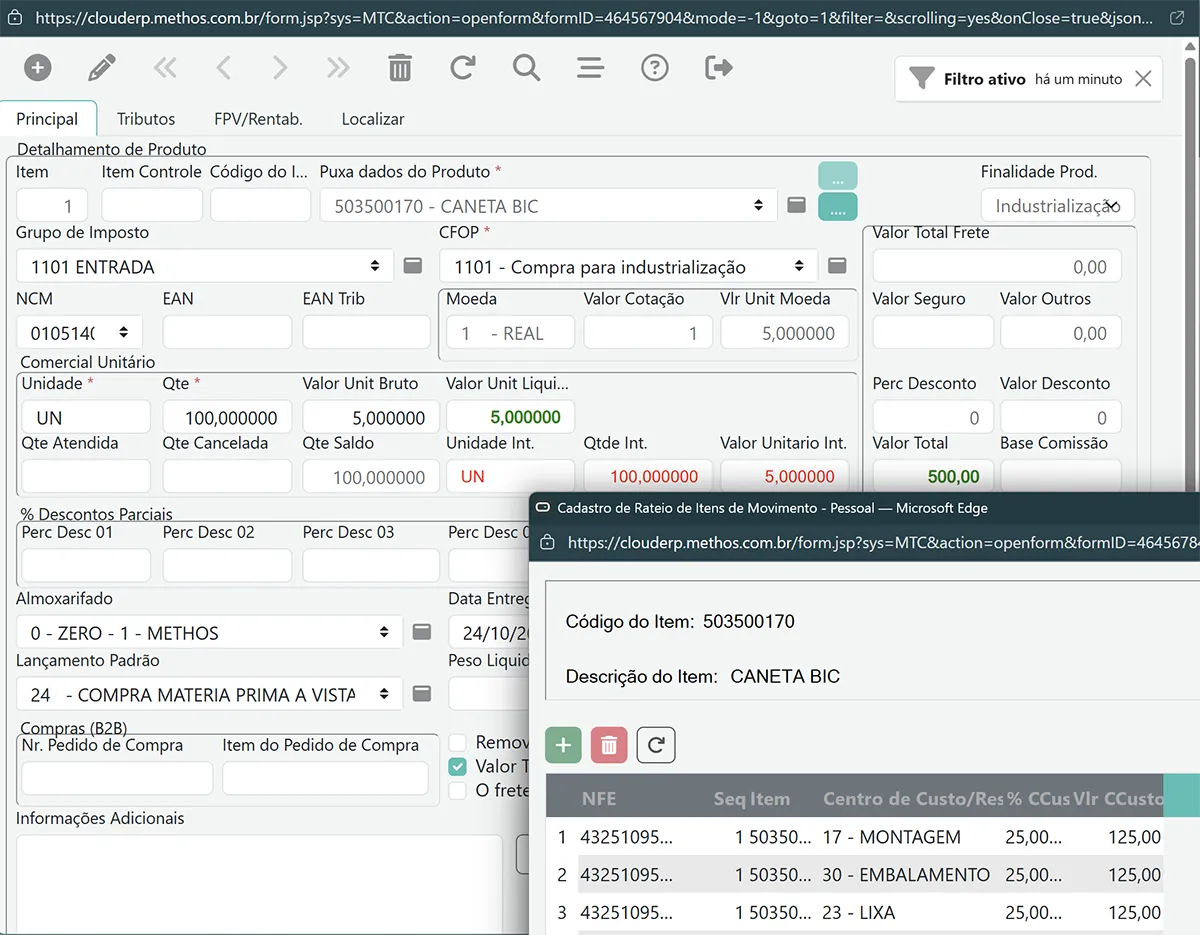This screenshot has width=1200, height=935.
Task: Click the EAN Trib input field
Action: [x=366, y=332]
